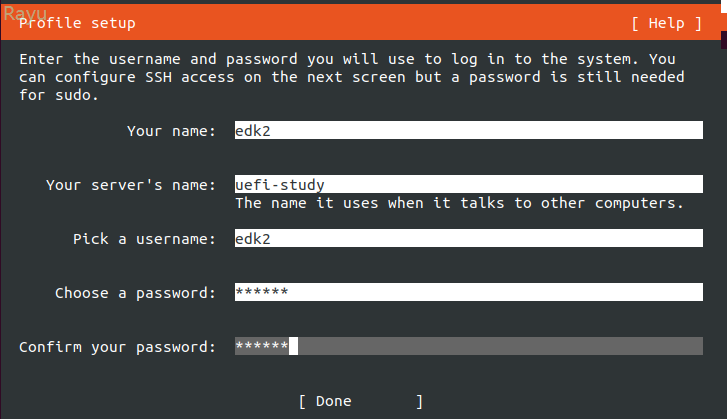Focus the Choose a password field
Viewport: 727px width, 419px height.
click(468, 293)
